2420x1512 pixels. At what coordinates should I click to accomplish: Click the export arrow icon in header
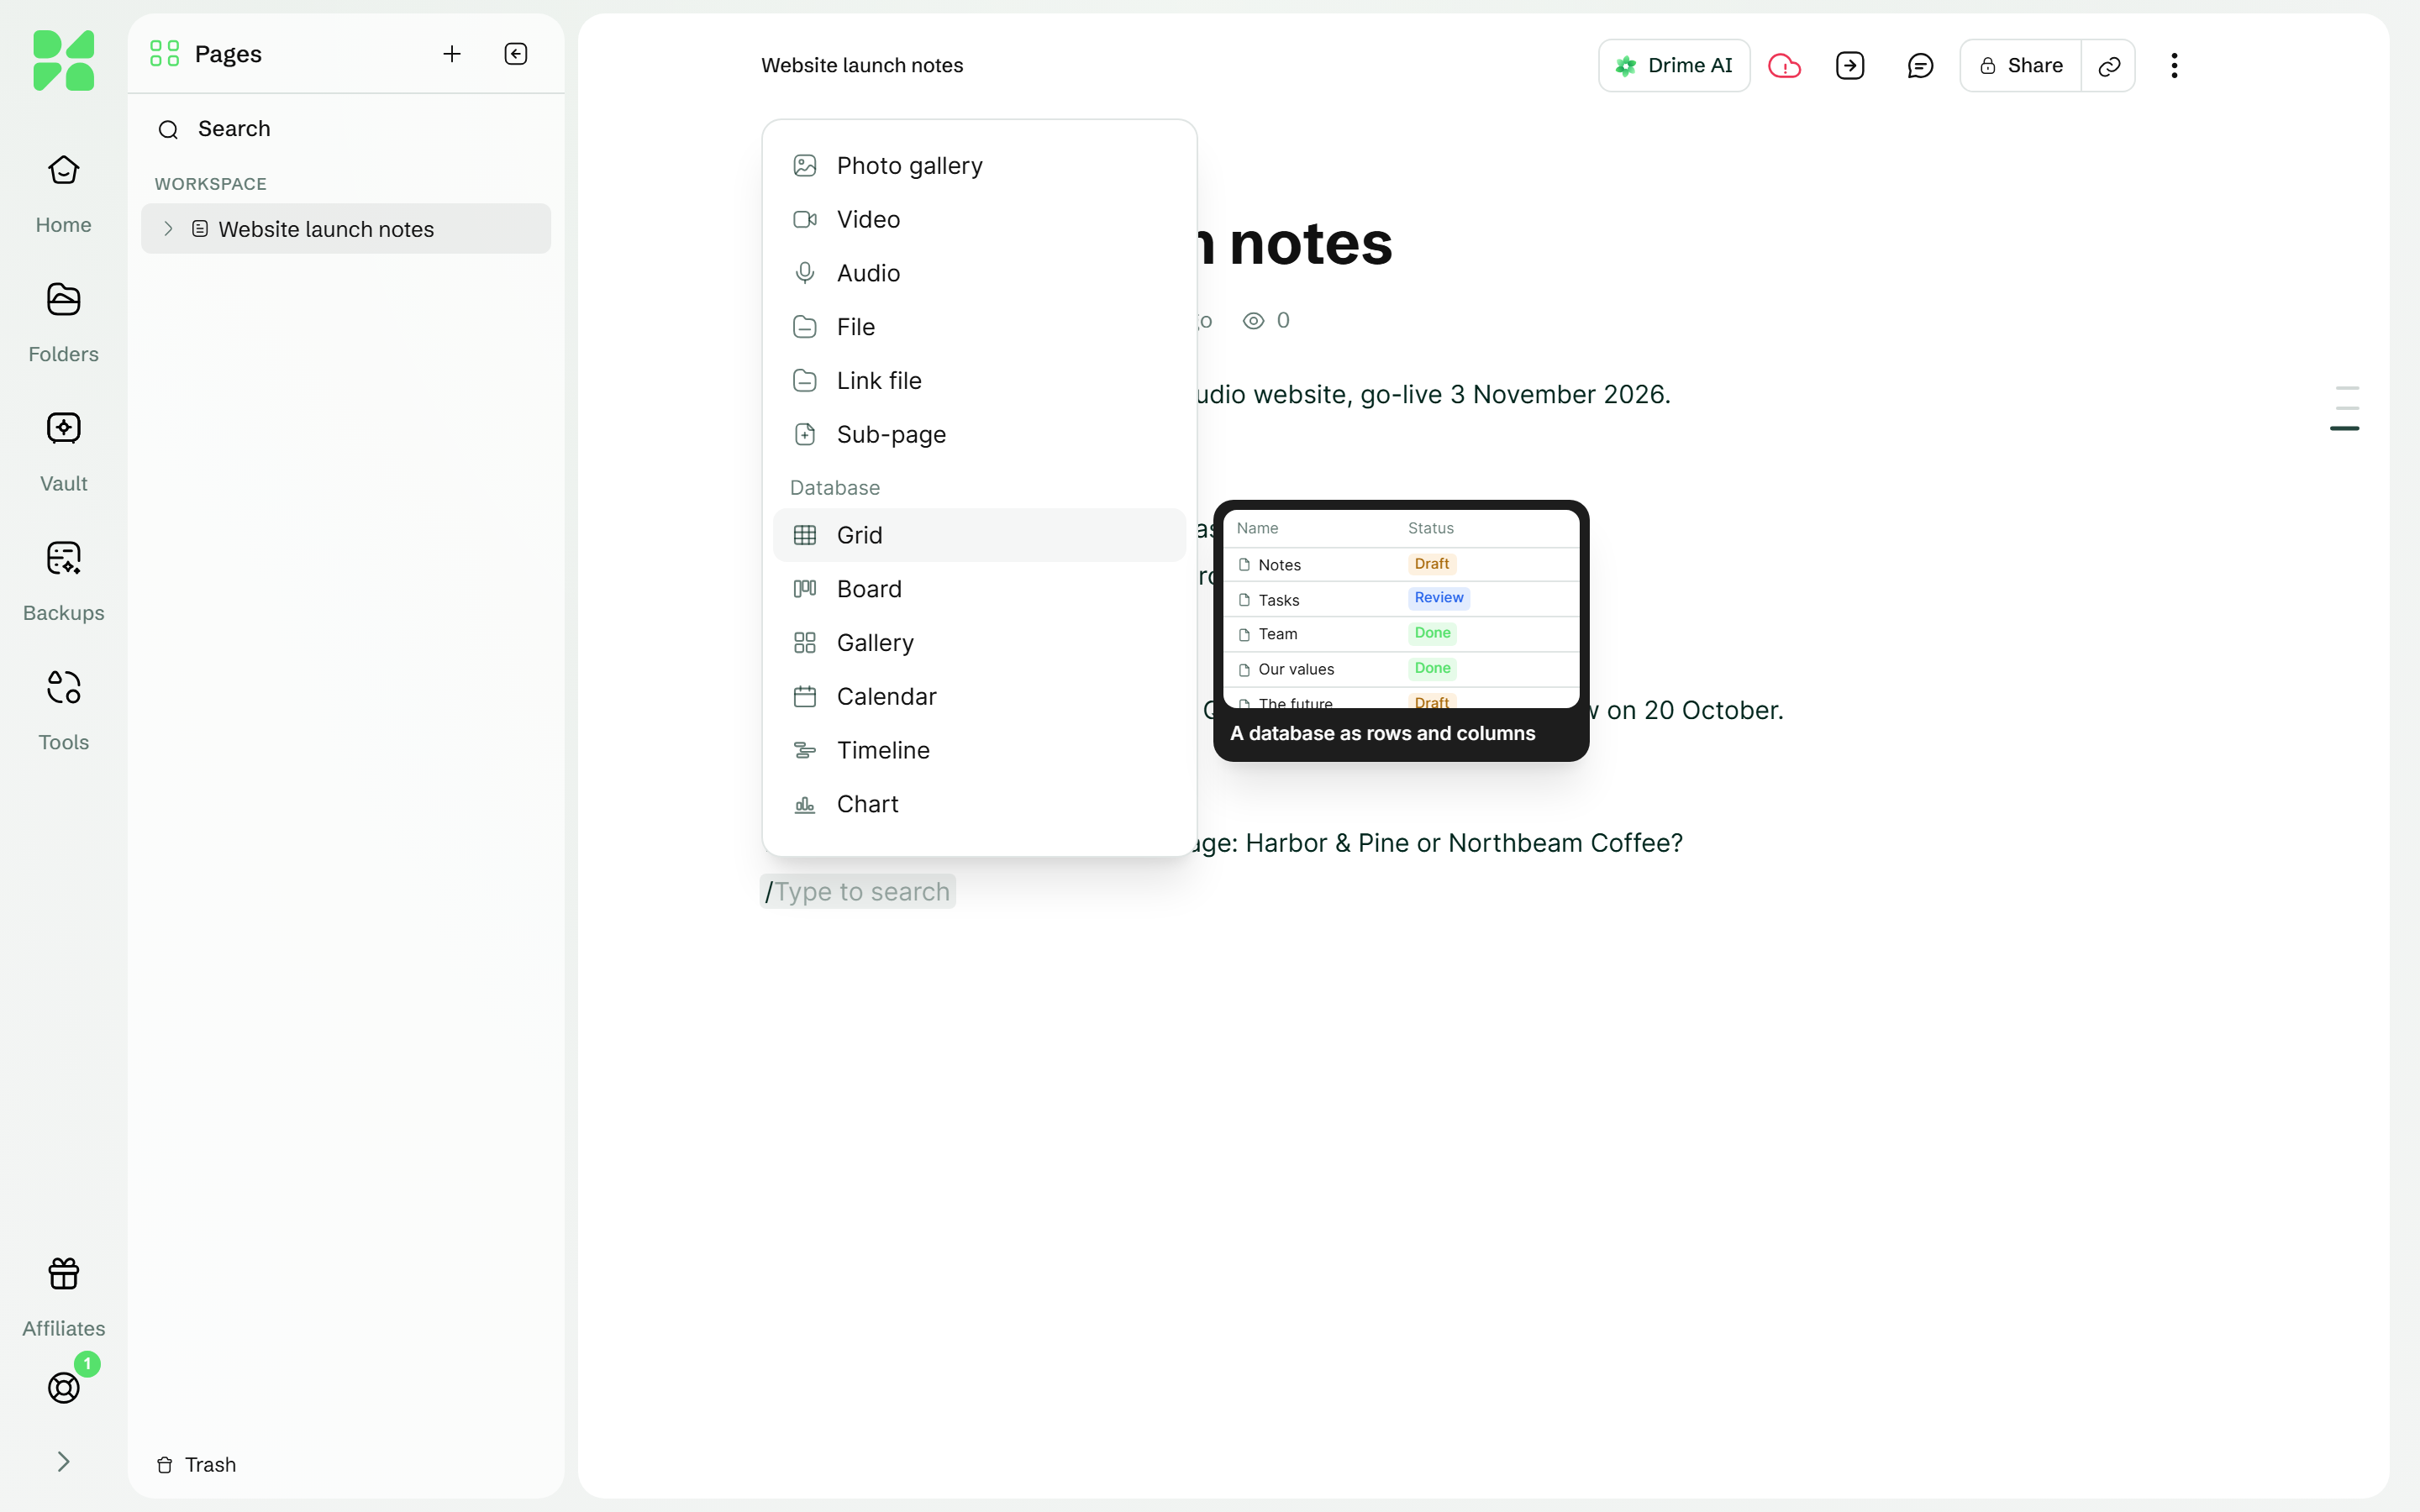coord(1850,66)
